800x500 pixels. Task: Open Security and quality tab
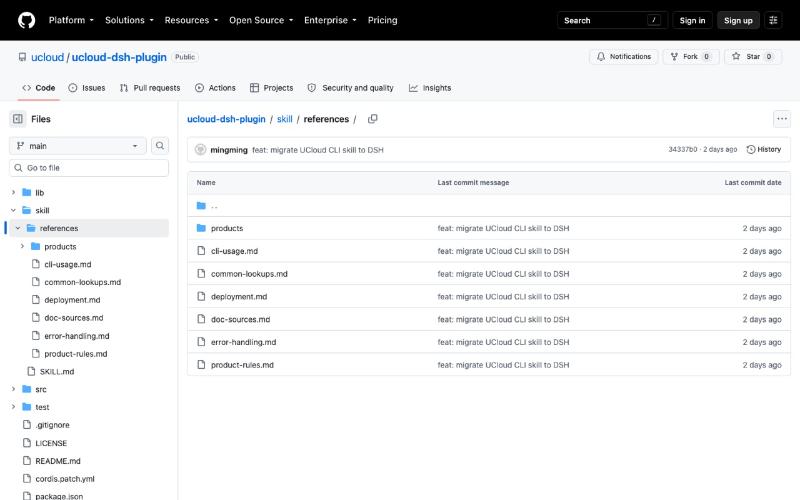click(351, 88)
